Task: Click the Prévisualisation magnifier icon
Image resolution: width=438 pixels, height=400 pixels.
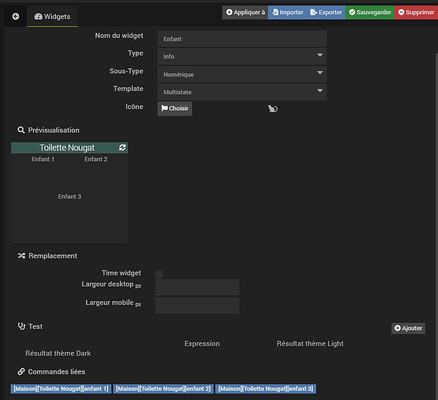Action: coord(21,130)
